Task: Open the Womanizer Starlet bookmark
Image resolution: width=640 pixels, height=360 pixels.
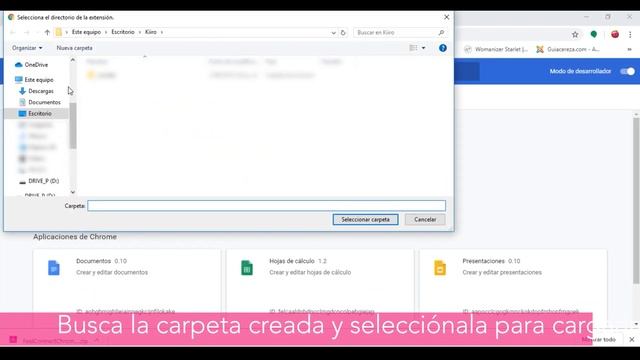Action: [x=496, y=49]
